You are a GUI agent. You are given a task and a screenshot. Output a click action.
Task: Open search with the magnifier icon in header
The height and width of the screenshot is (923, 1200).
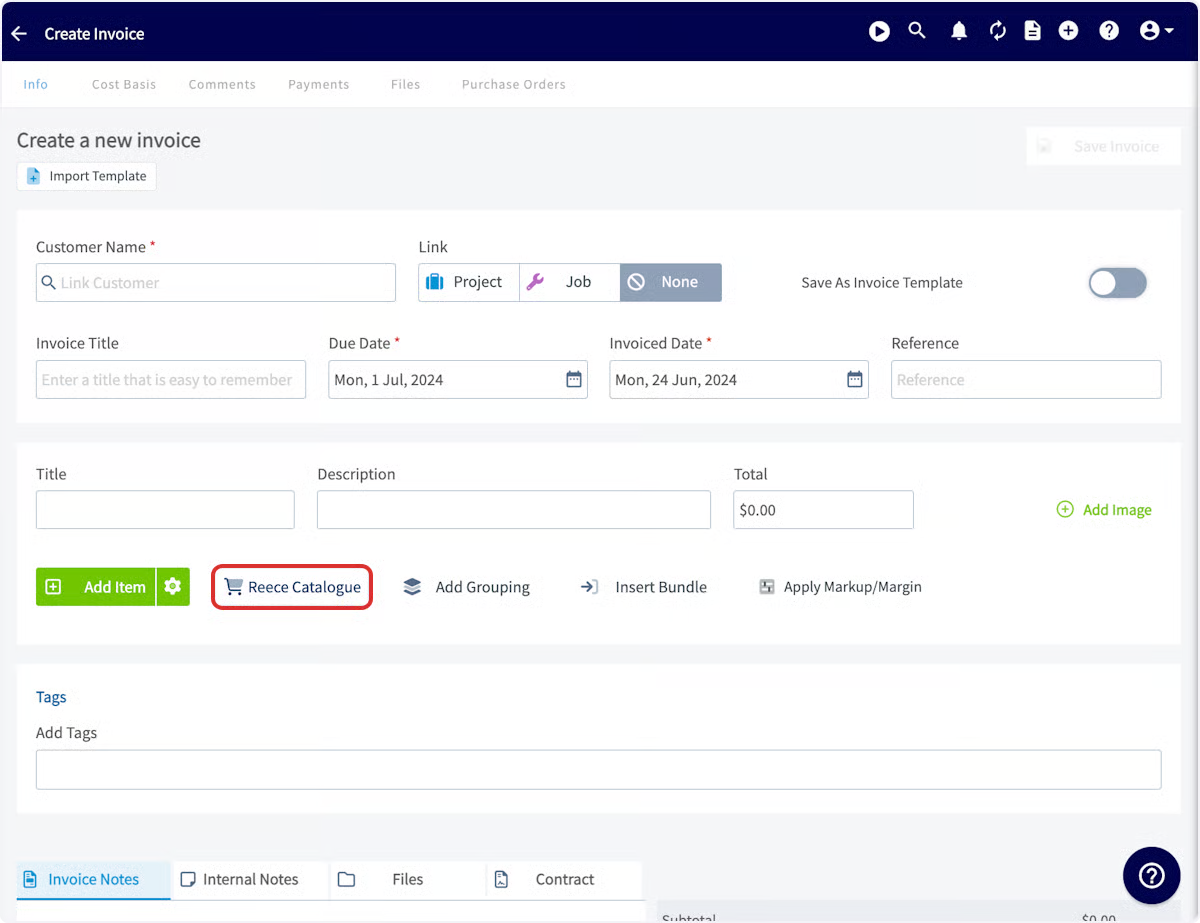tap(917, 31)
